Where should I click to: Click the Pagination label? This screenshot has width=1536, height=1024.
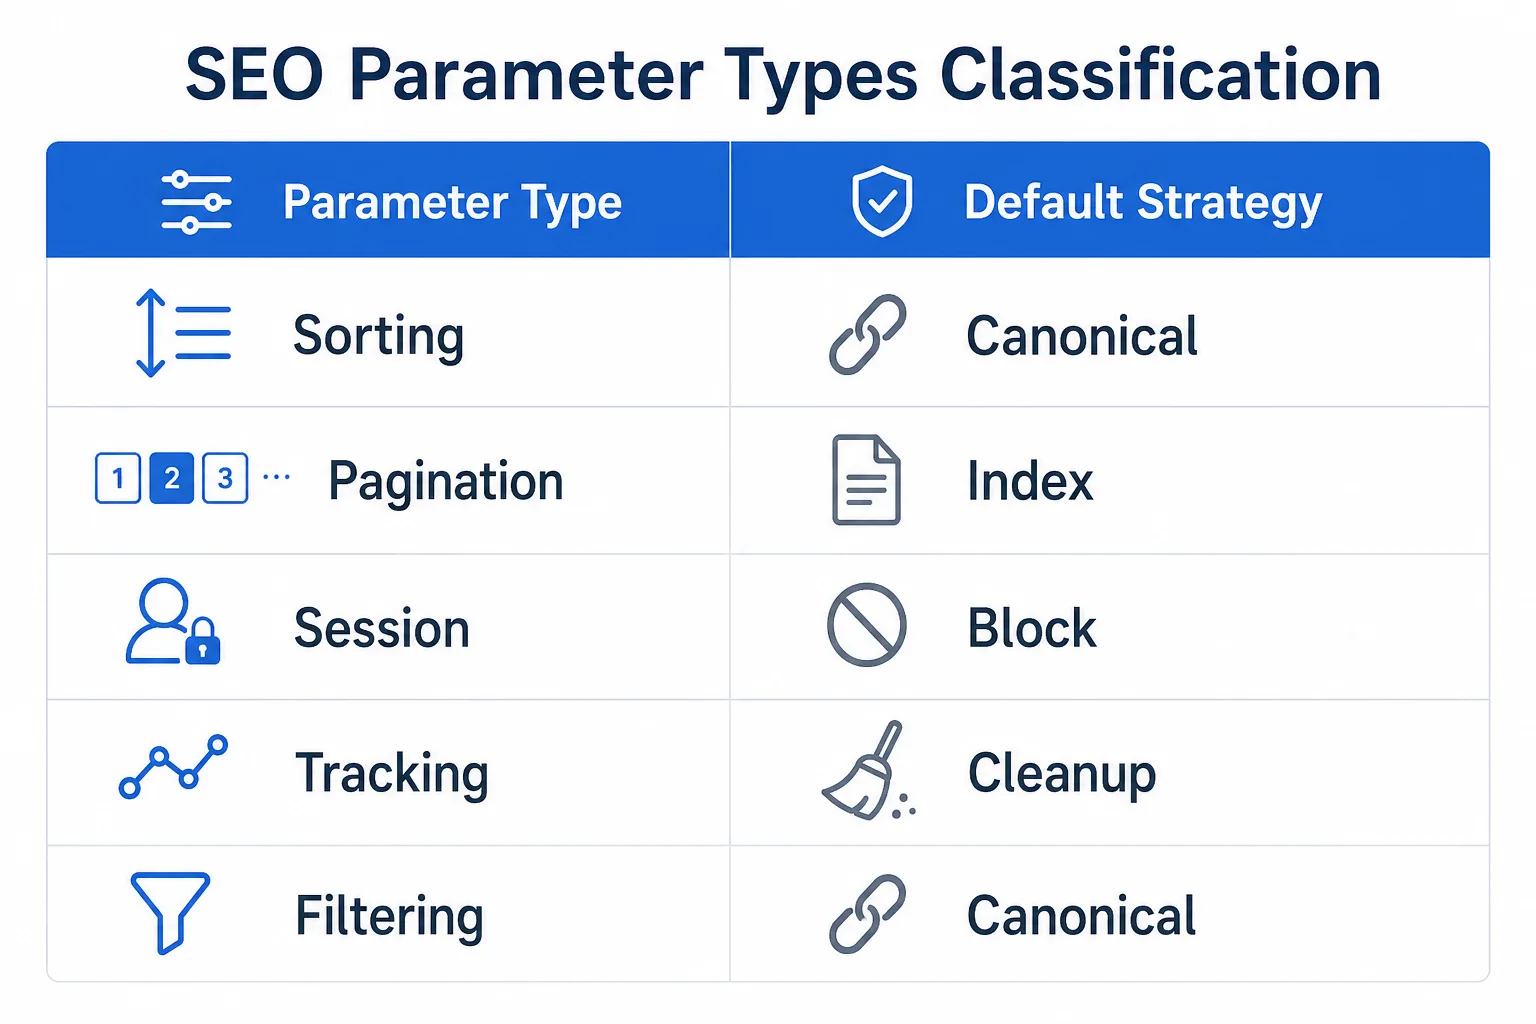tap(446, 482)
